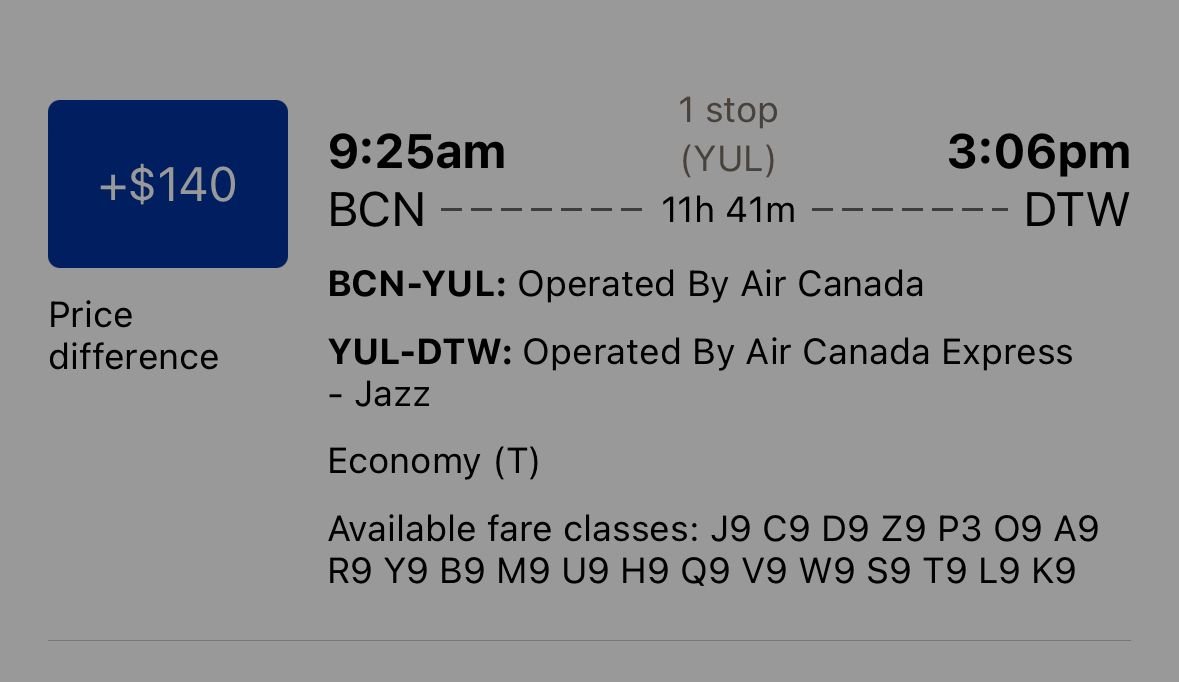Click the Available fare classes label
This screenshot has width=1179, height=682.
pyautogui.click(x=513, y=528)
